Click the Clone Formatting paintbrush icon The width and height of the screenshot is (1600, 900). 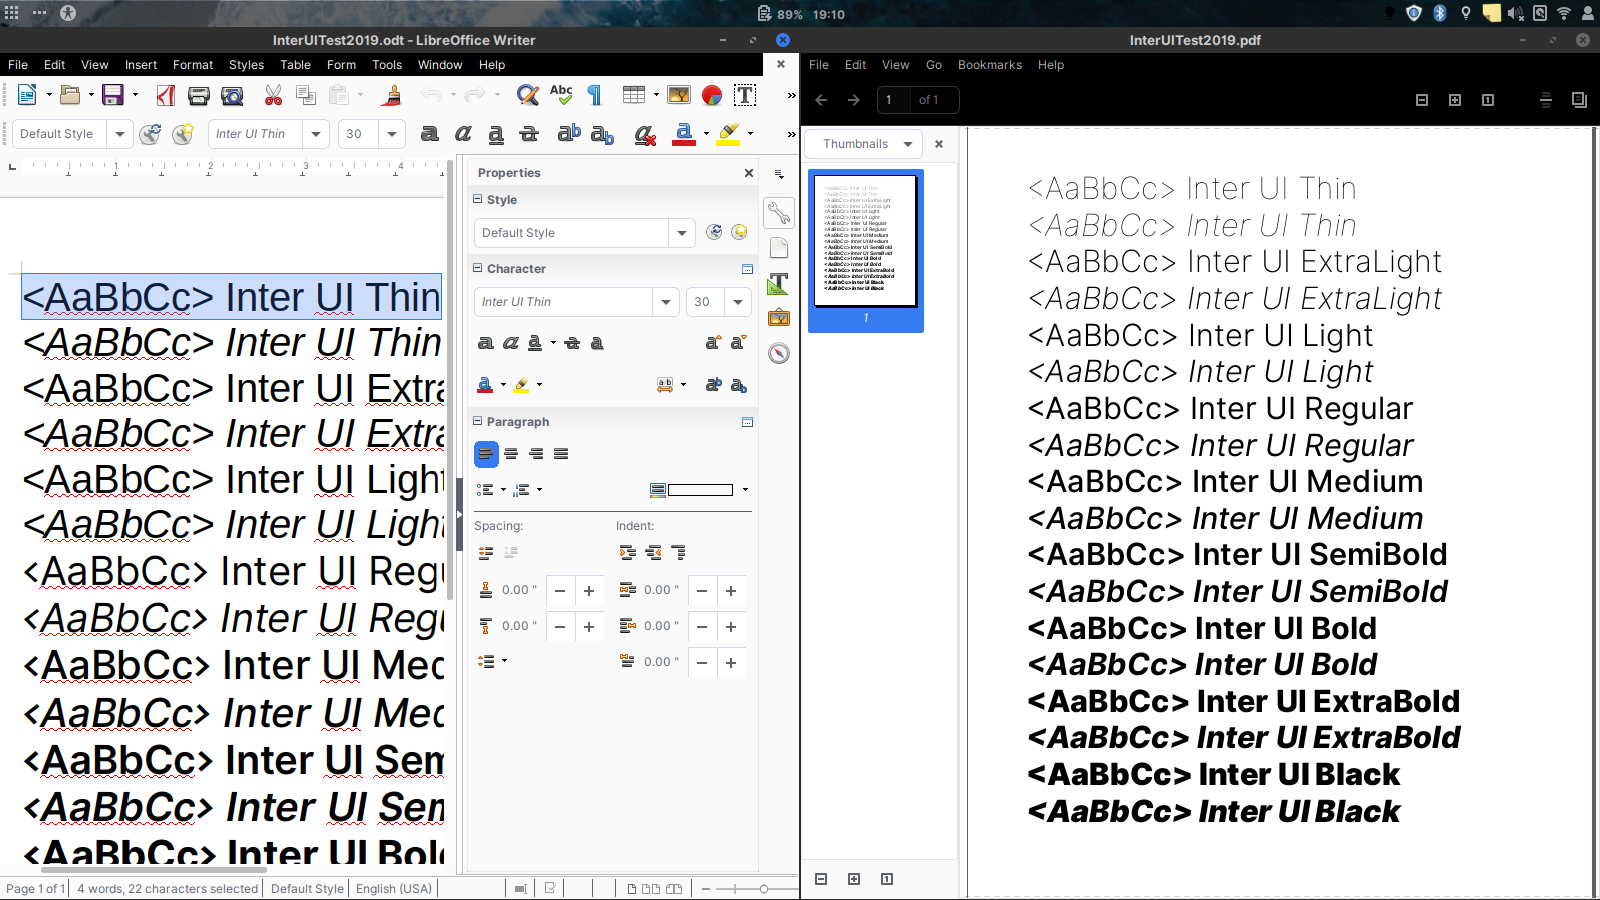click(392, 95)
